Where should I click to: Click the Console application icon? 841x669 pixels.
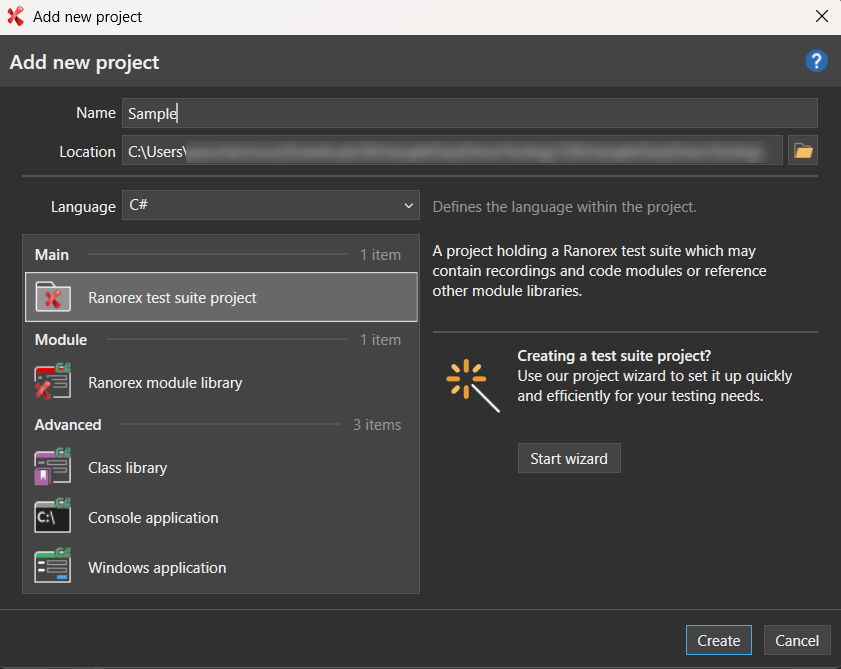(x=53, y=516)
